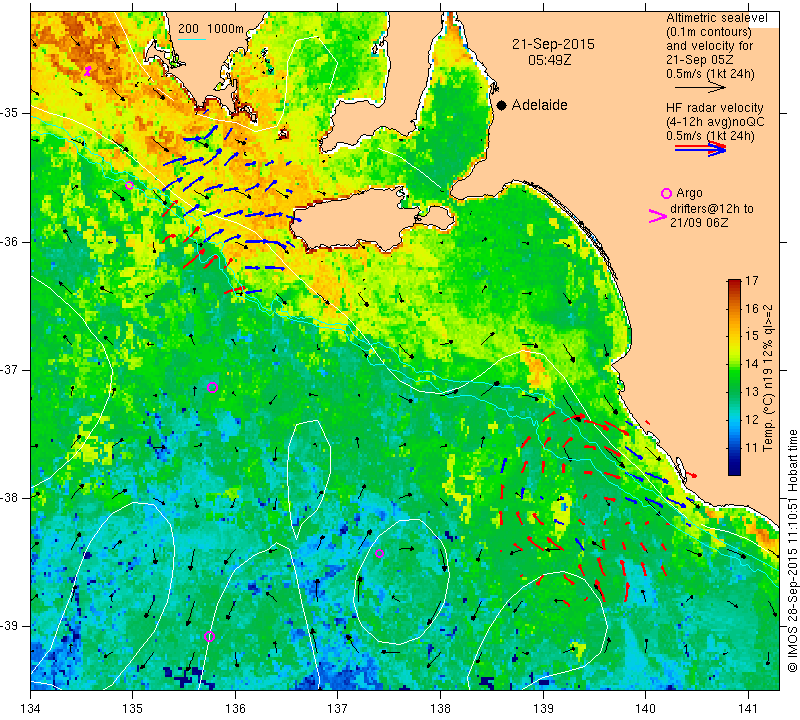800x720 pixels.
Task: Click the dark blue bottom end of colorbar
Action: (734, 471)
